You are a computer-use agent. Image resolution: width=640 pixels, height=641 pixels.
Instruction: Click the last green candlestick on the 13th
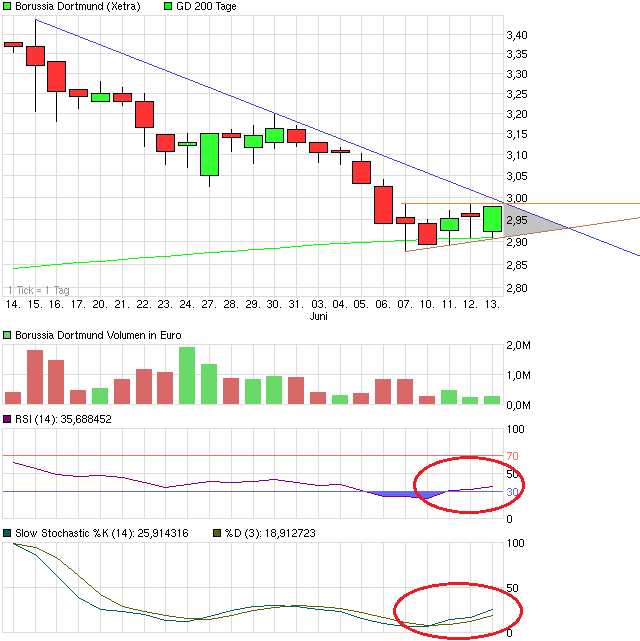[x=492, y=219]
